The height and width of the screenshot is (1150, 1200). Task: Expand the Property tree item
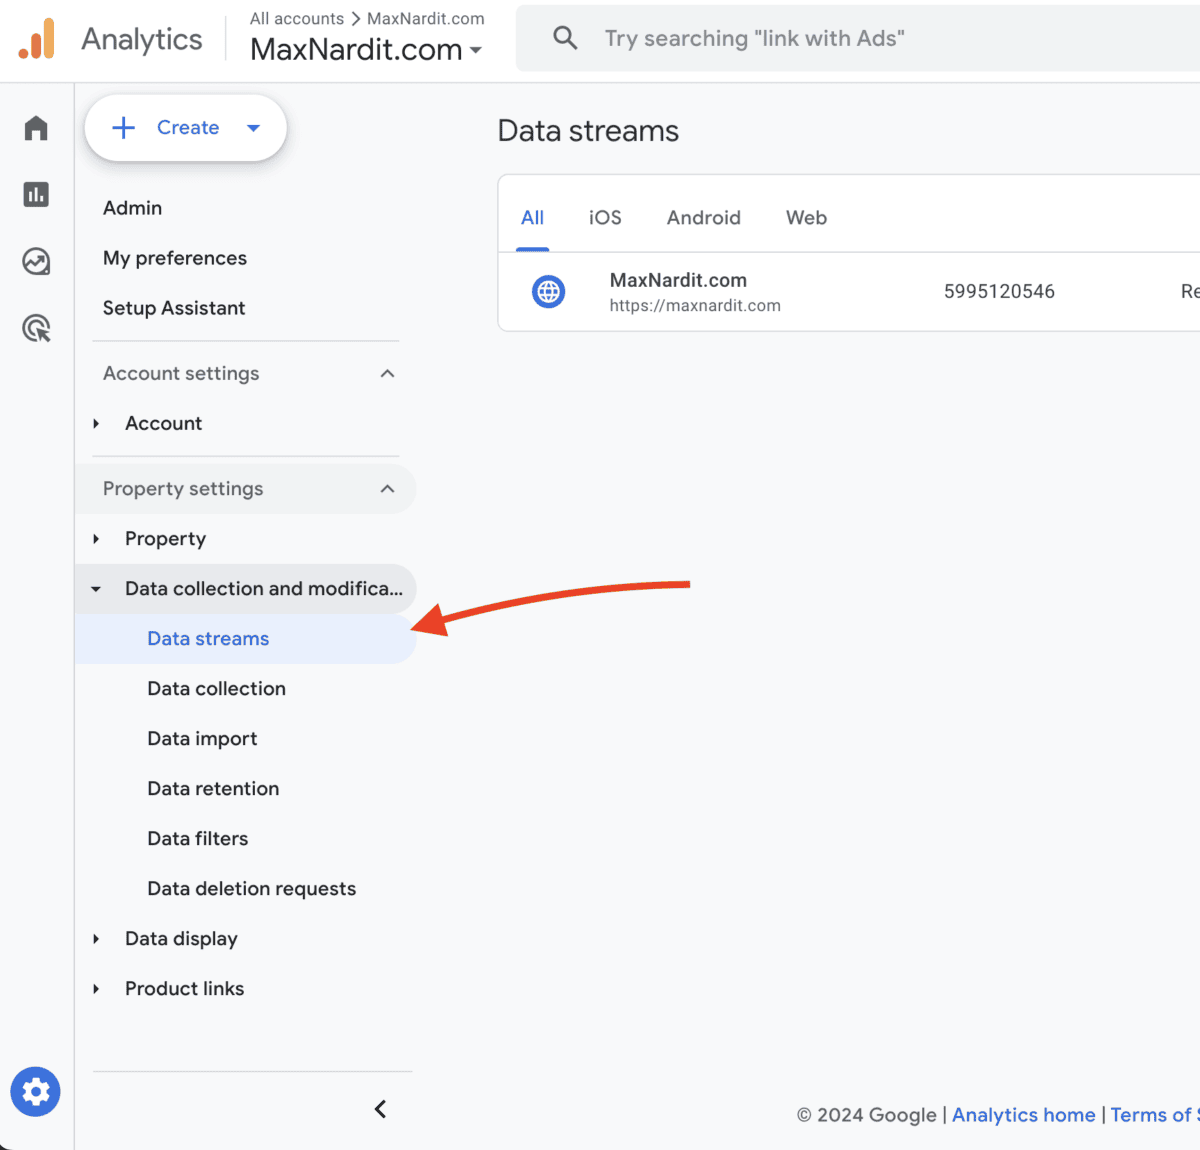point(96,539)
